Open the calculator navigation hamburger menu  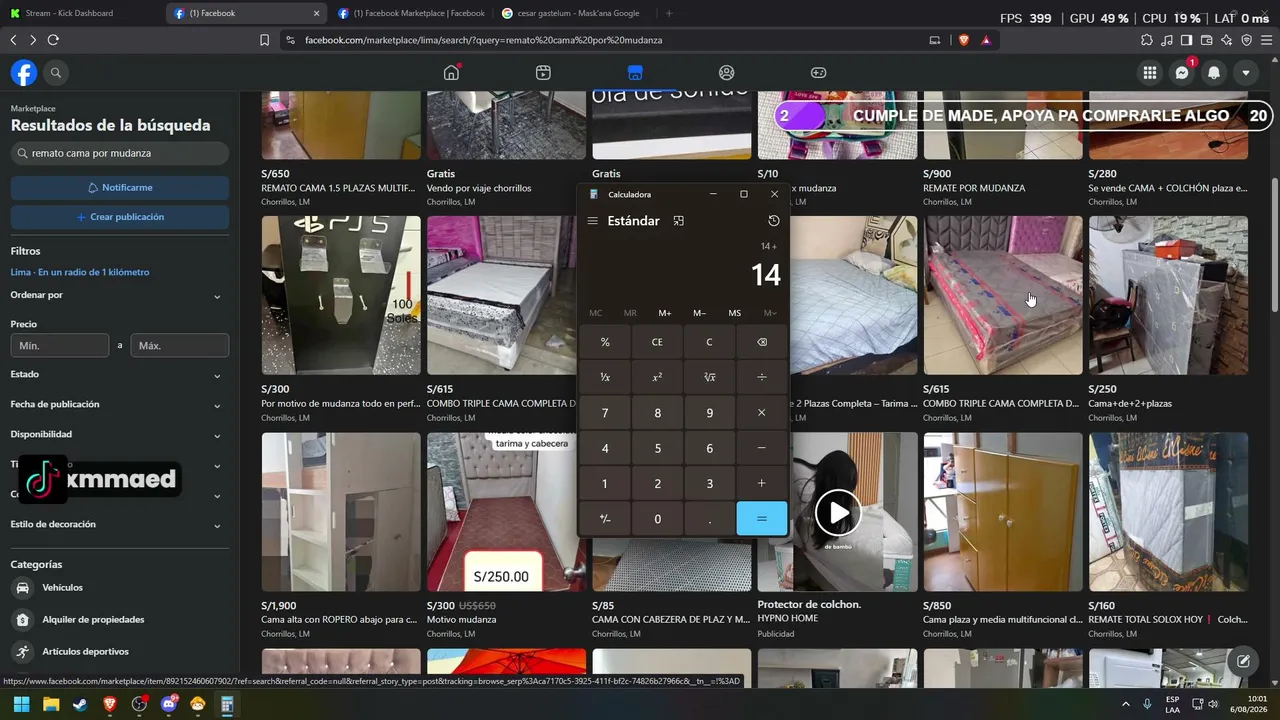point(592,221)
